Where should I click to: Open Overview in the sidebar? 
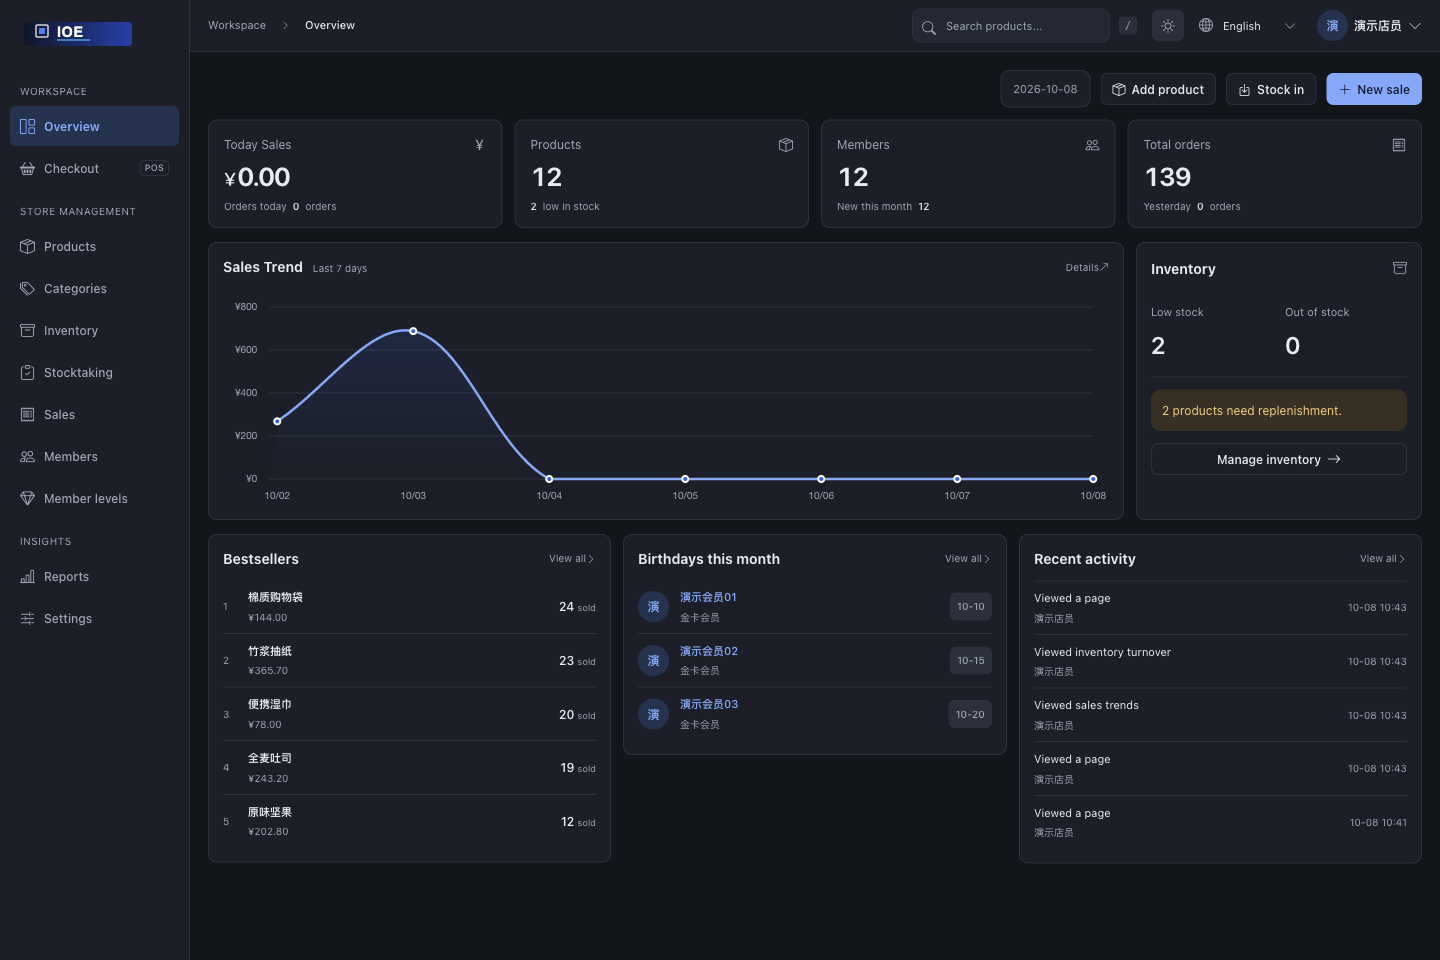pos(94,127)
